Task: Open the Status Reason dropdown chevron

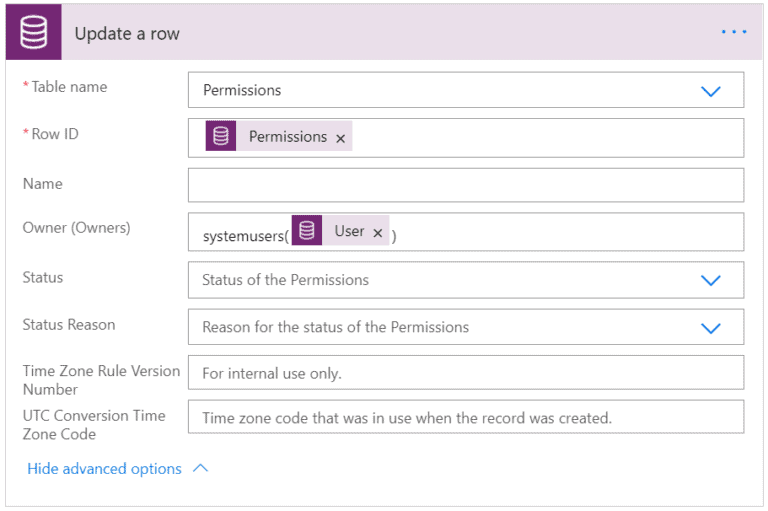Action: (x=711, y=327)
